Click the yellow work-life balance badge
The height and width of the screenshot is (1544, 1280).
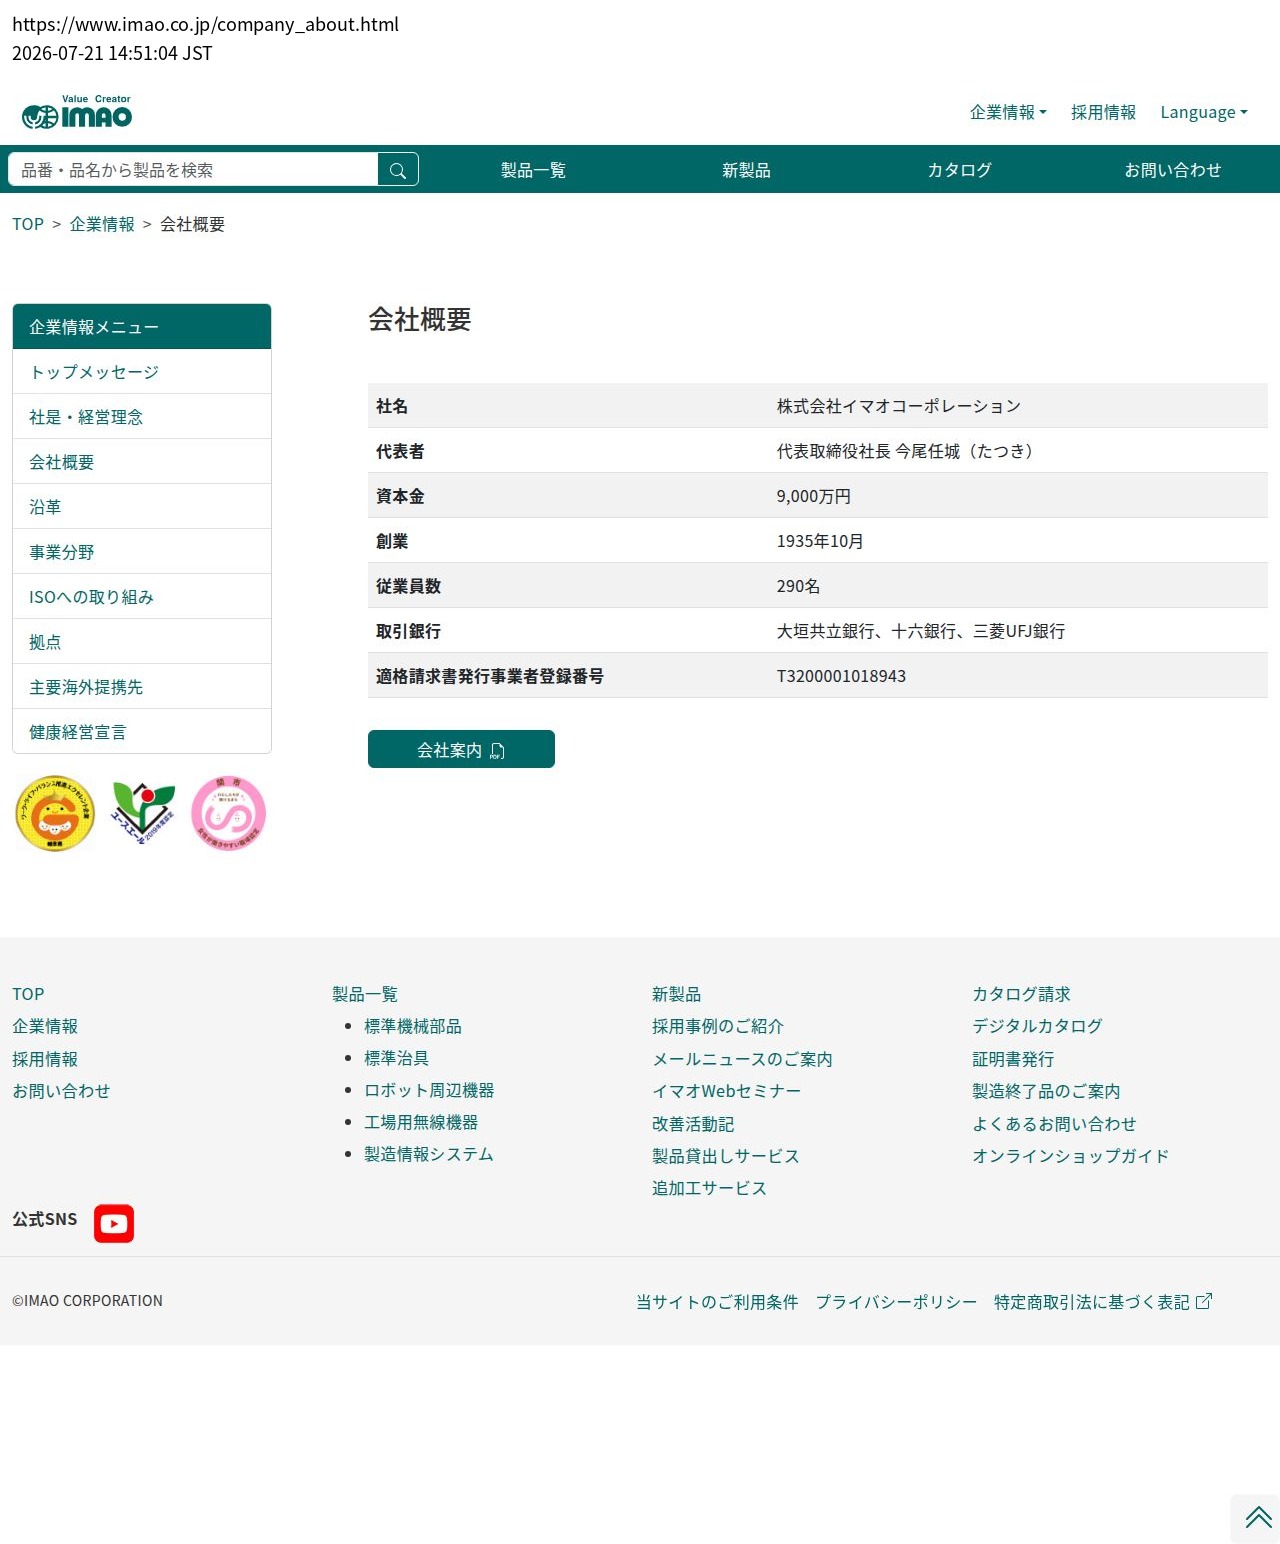point(55,813)
